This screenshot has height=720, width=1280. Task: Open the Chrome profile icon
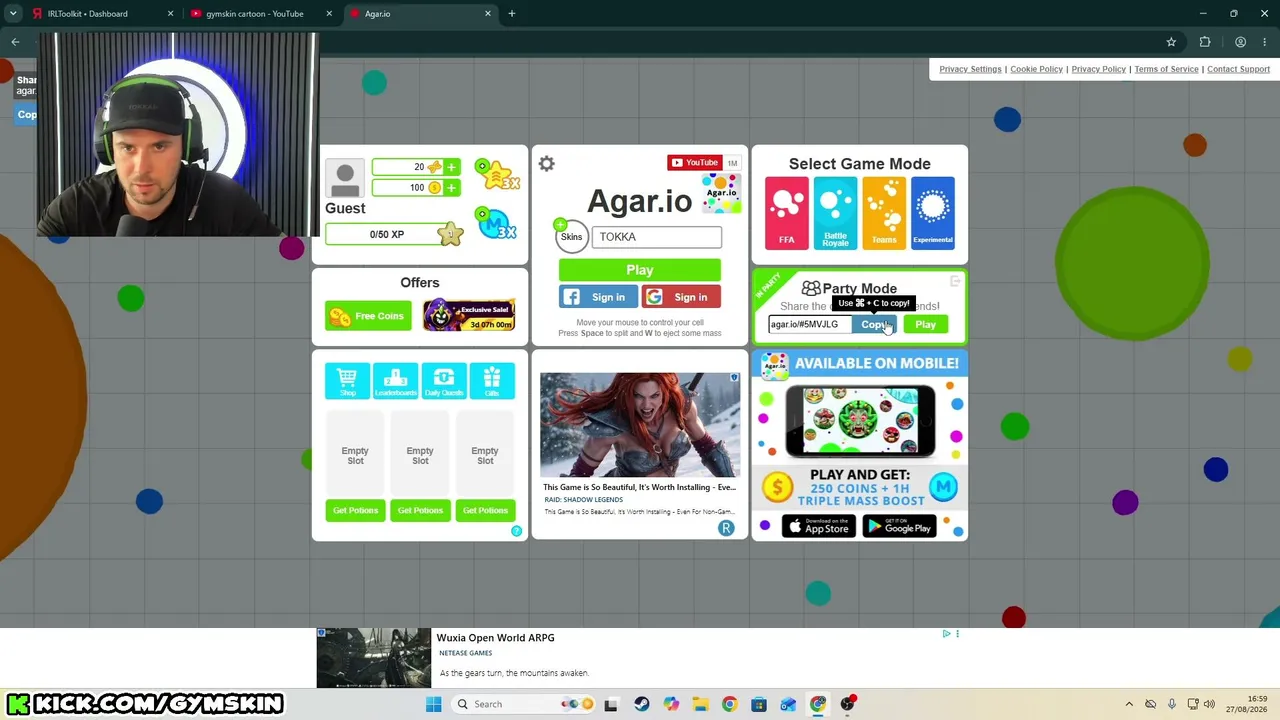[x=1240, y=42]
